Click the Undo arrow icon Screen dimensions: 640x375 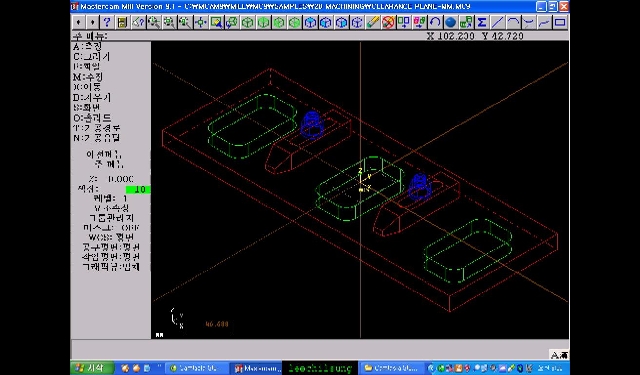pos(435,22)
